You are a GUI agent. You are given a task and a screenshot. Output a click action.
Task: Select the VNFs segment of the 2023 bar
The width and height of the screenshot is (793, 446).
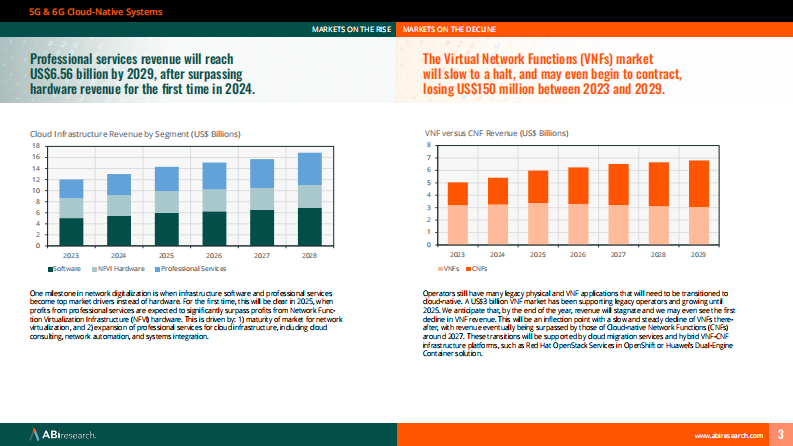point(457,225)
